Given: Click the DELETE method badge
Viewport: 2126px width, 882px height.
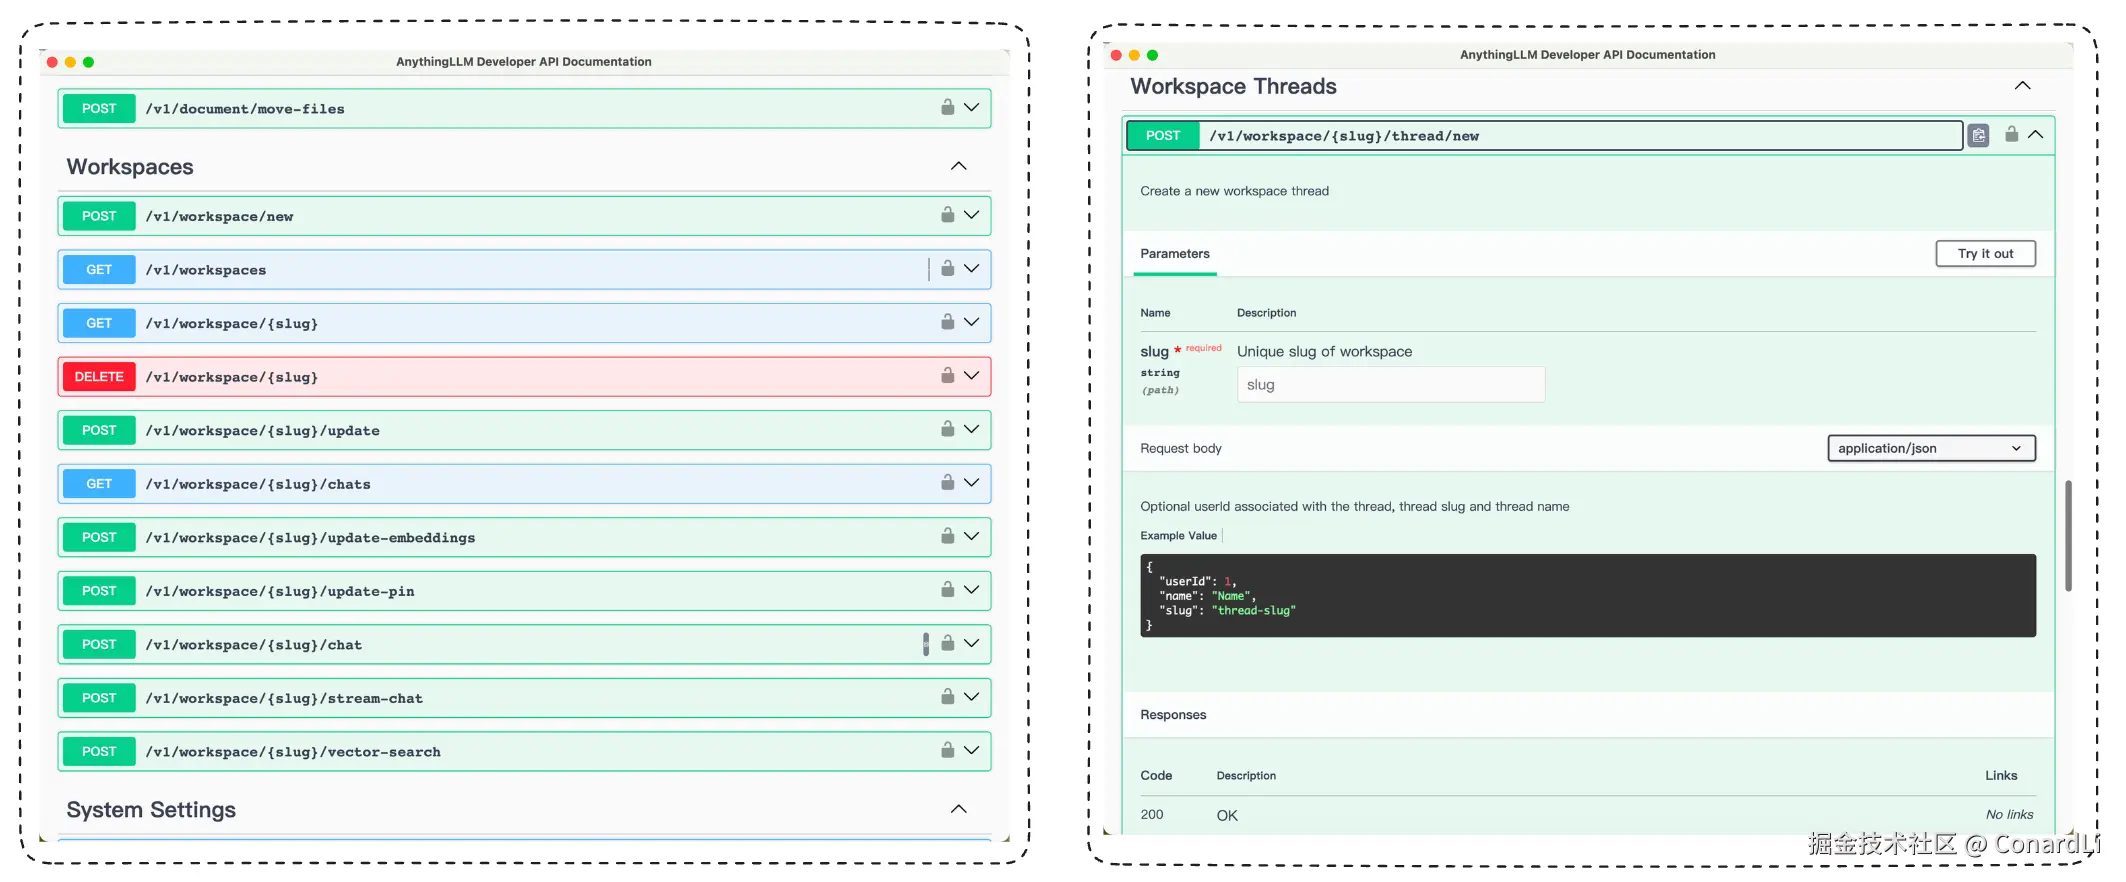Looking at the screenshot, I should [99, 377].
